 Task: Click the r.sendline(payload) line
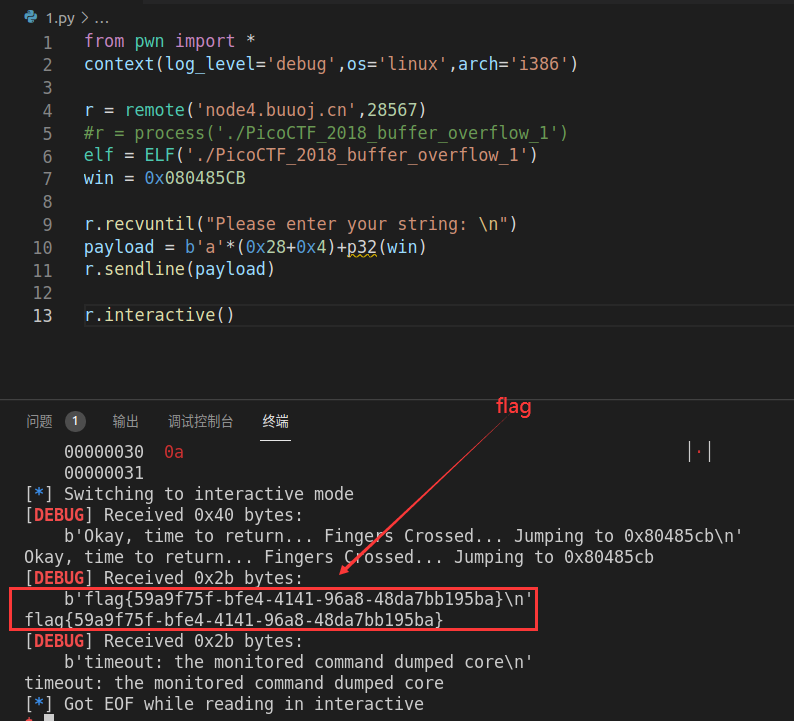pyautogui.click(x=179, y=269)
